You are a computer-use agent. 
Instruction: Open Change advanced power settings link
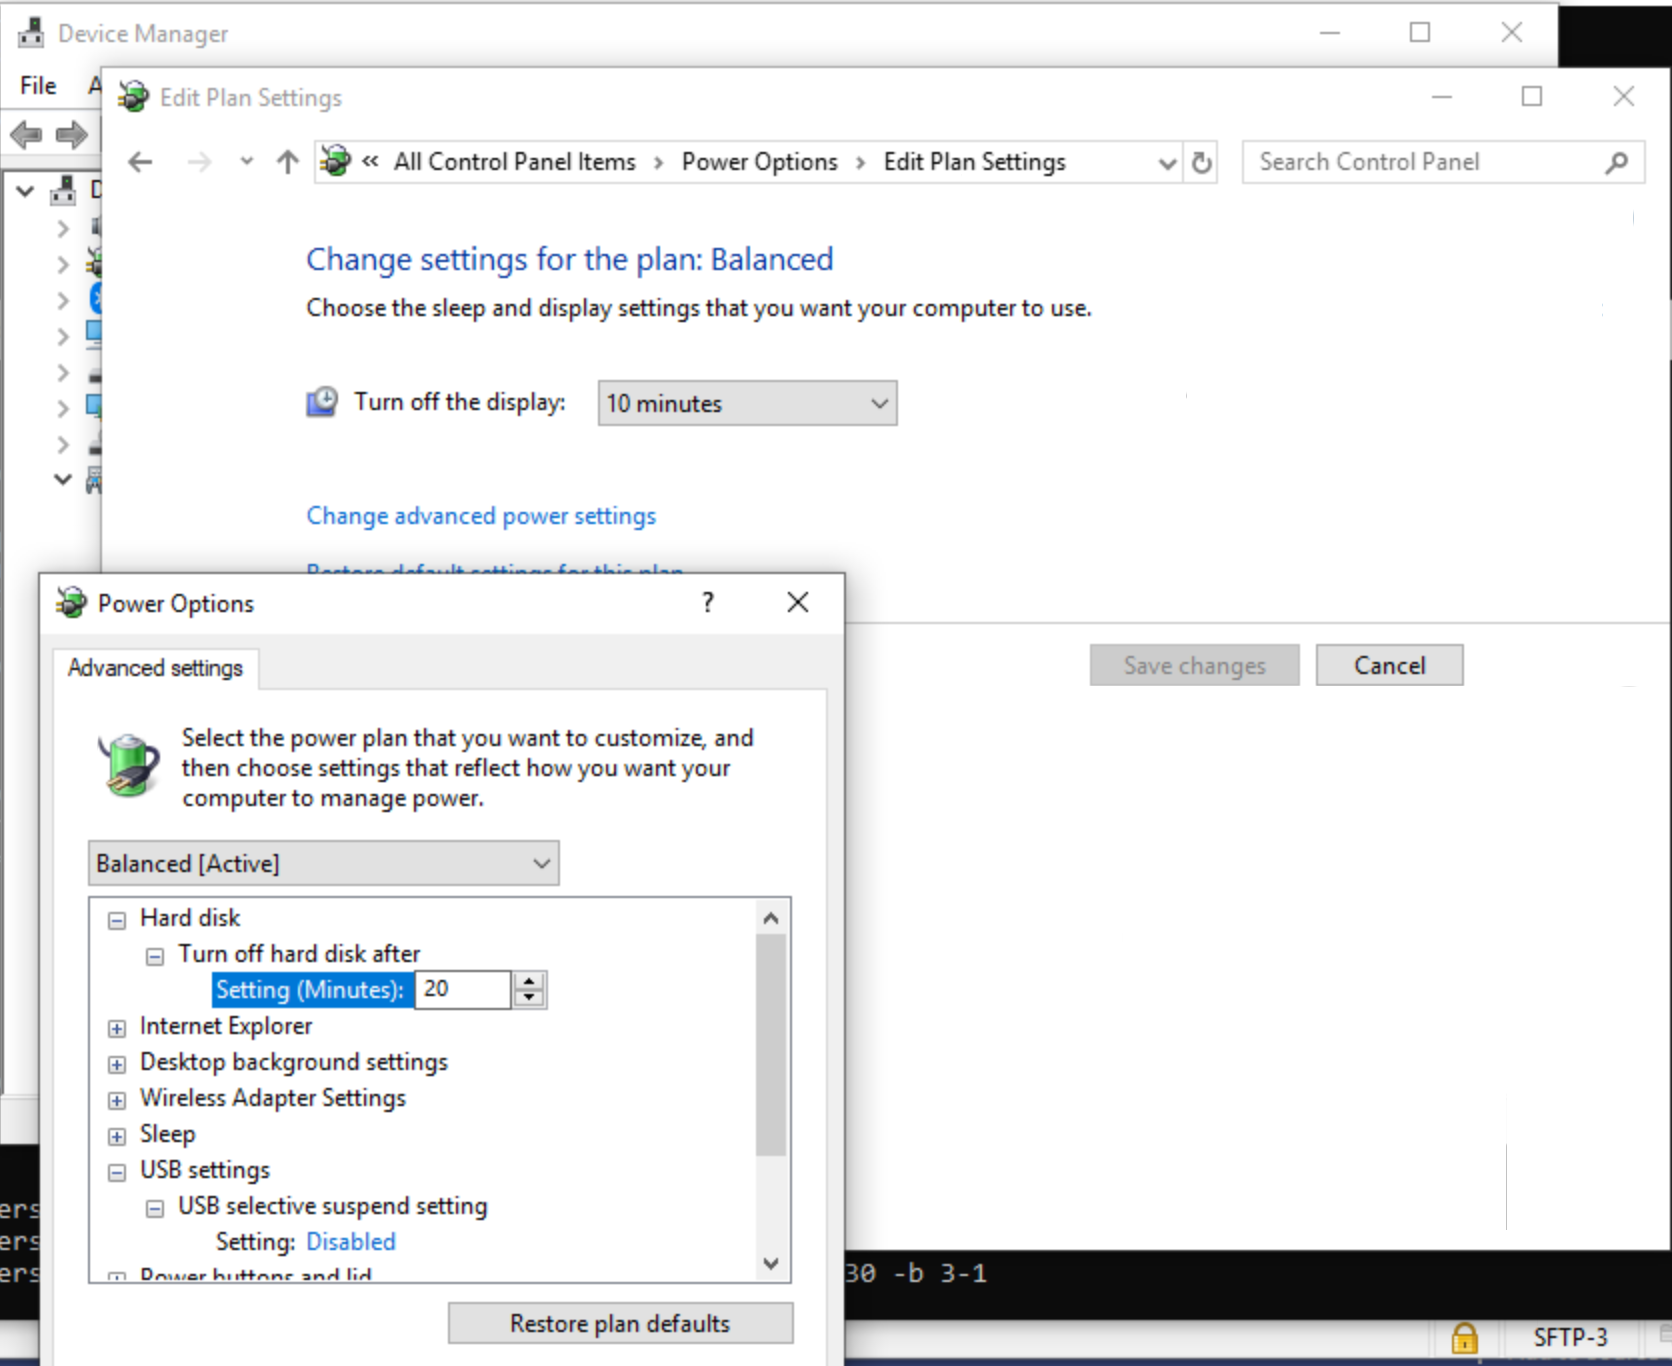481,515
